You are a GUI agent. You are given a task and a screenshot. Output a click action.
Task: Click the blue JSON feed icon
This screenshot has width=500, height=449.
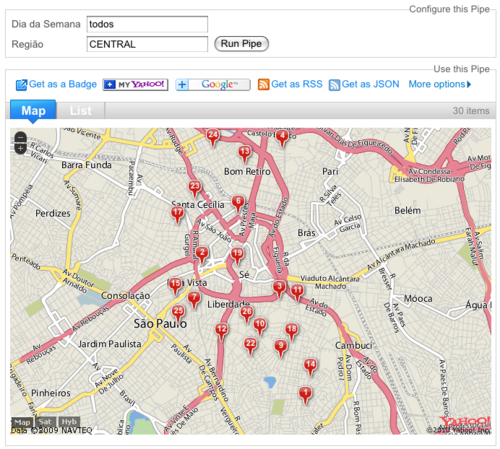coord(334,85)
